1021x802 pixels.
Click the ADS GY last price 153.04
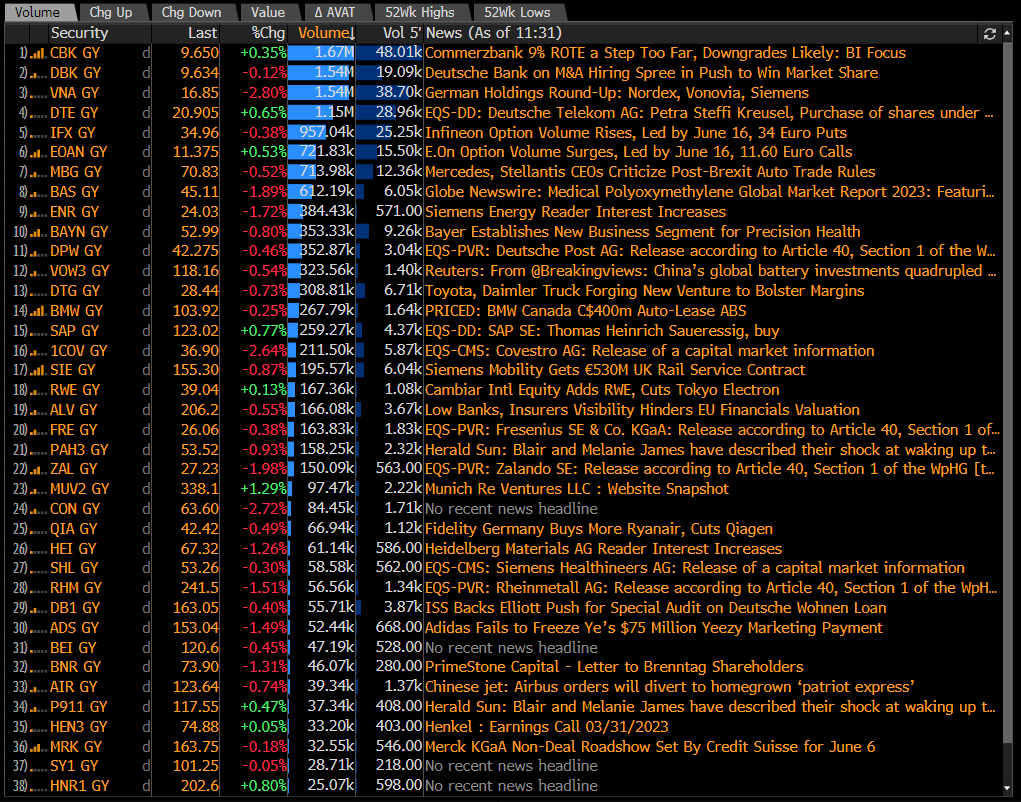(x=195, y=628)
